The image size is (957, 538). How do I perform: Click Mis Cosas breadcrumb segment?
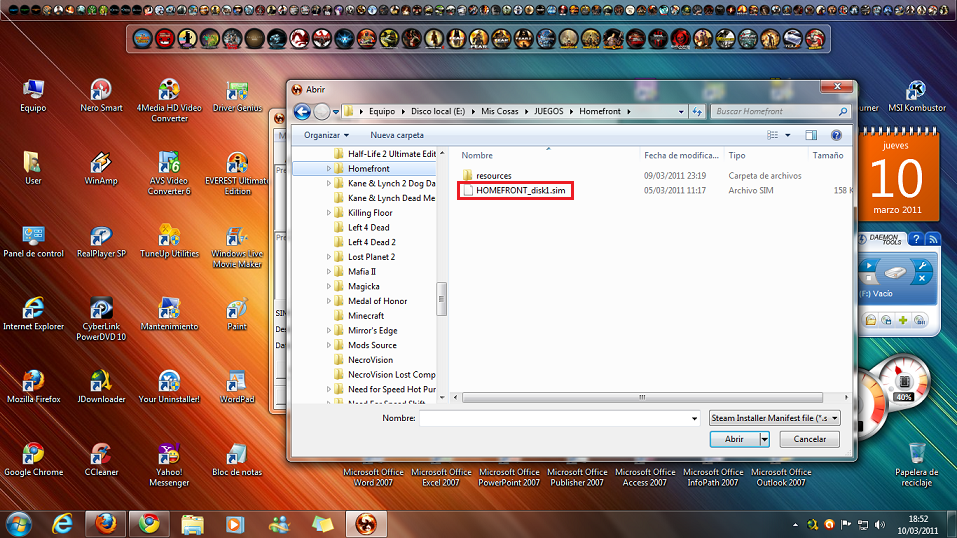coord(499,111)
